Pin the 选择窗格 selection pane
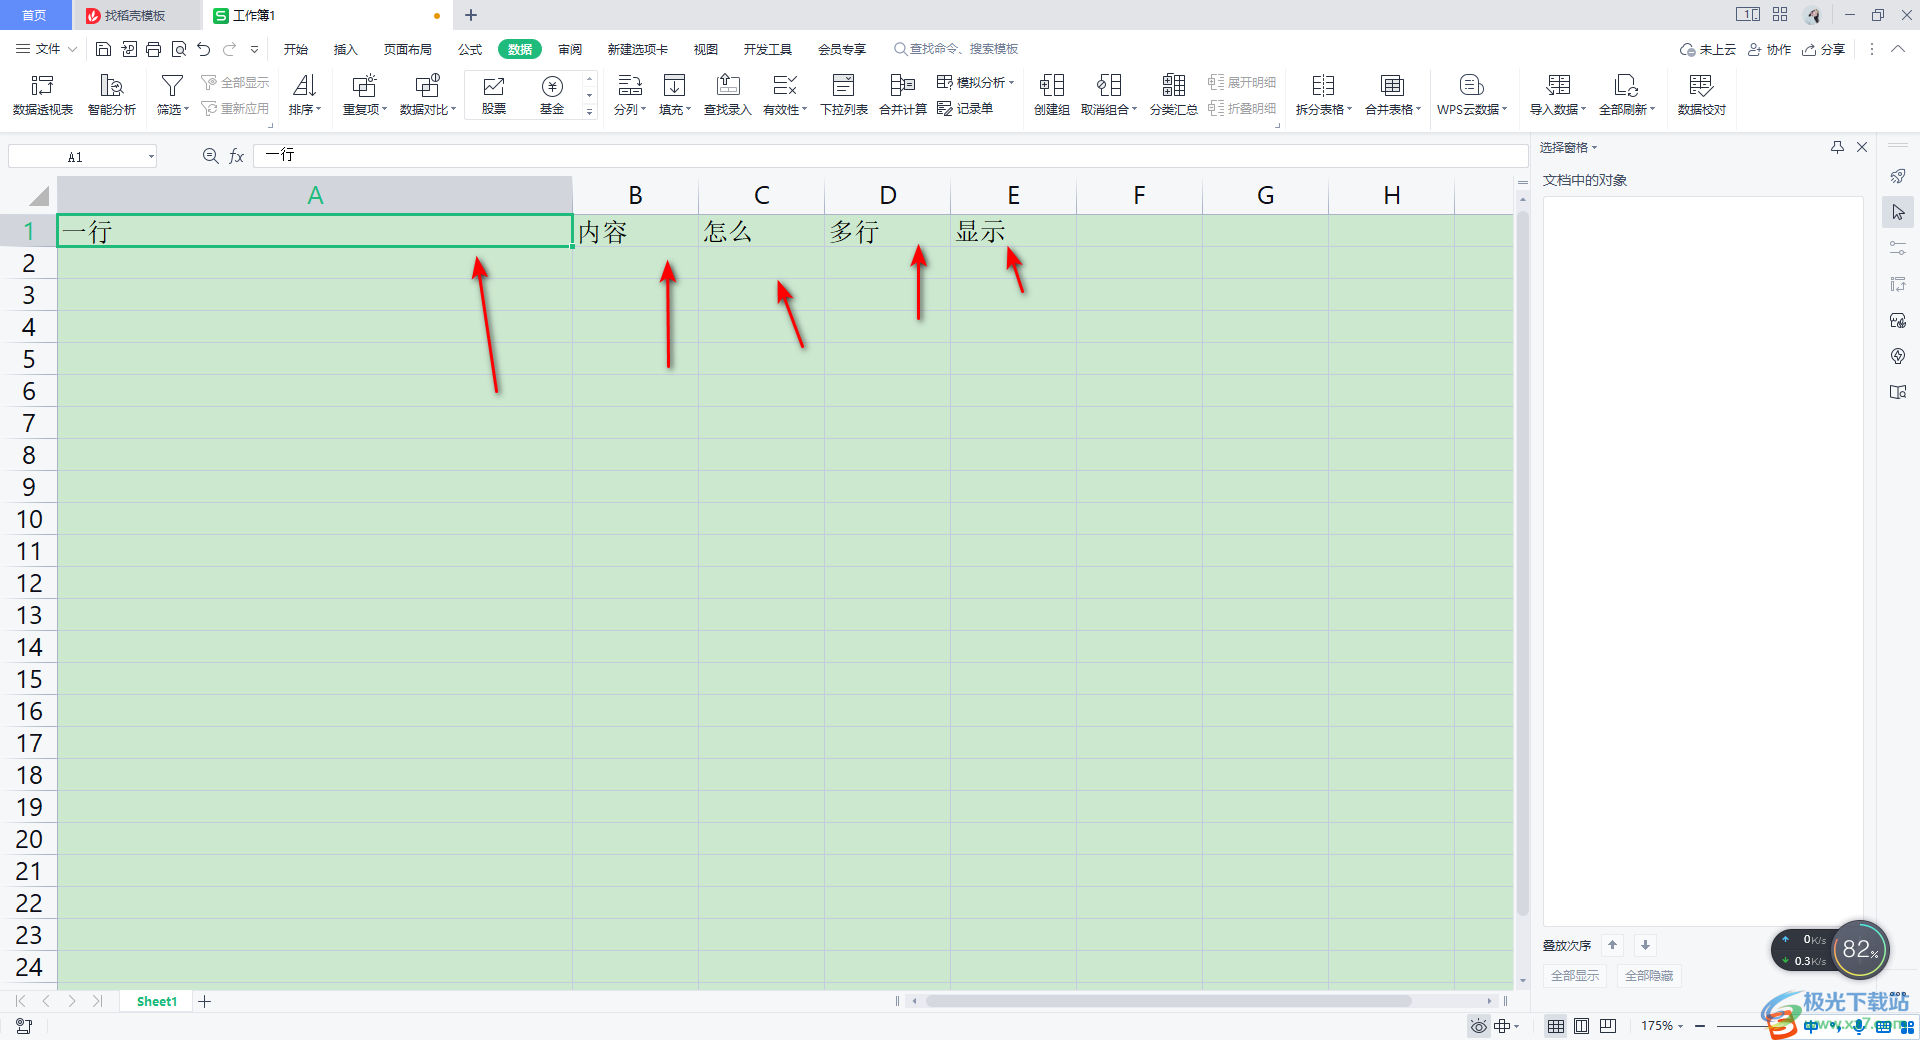 click(x=1837, y=147)
